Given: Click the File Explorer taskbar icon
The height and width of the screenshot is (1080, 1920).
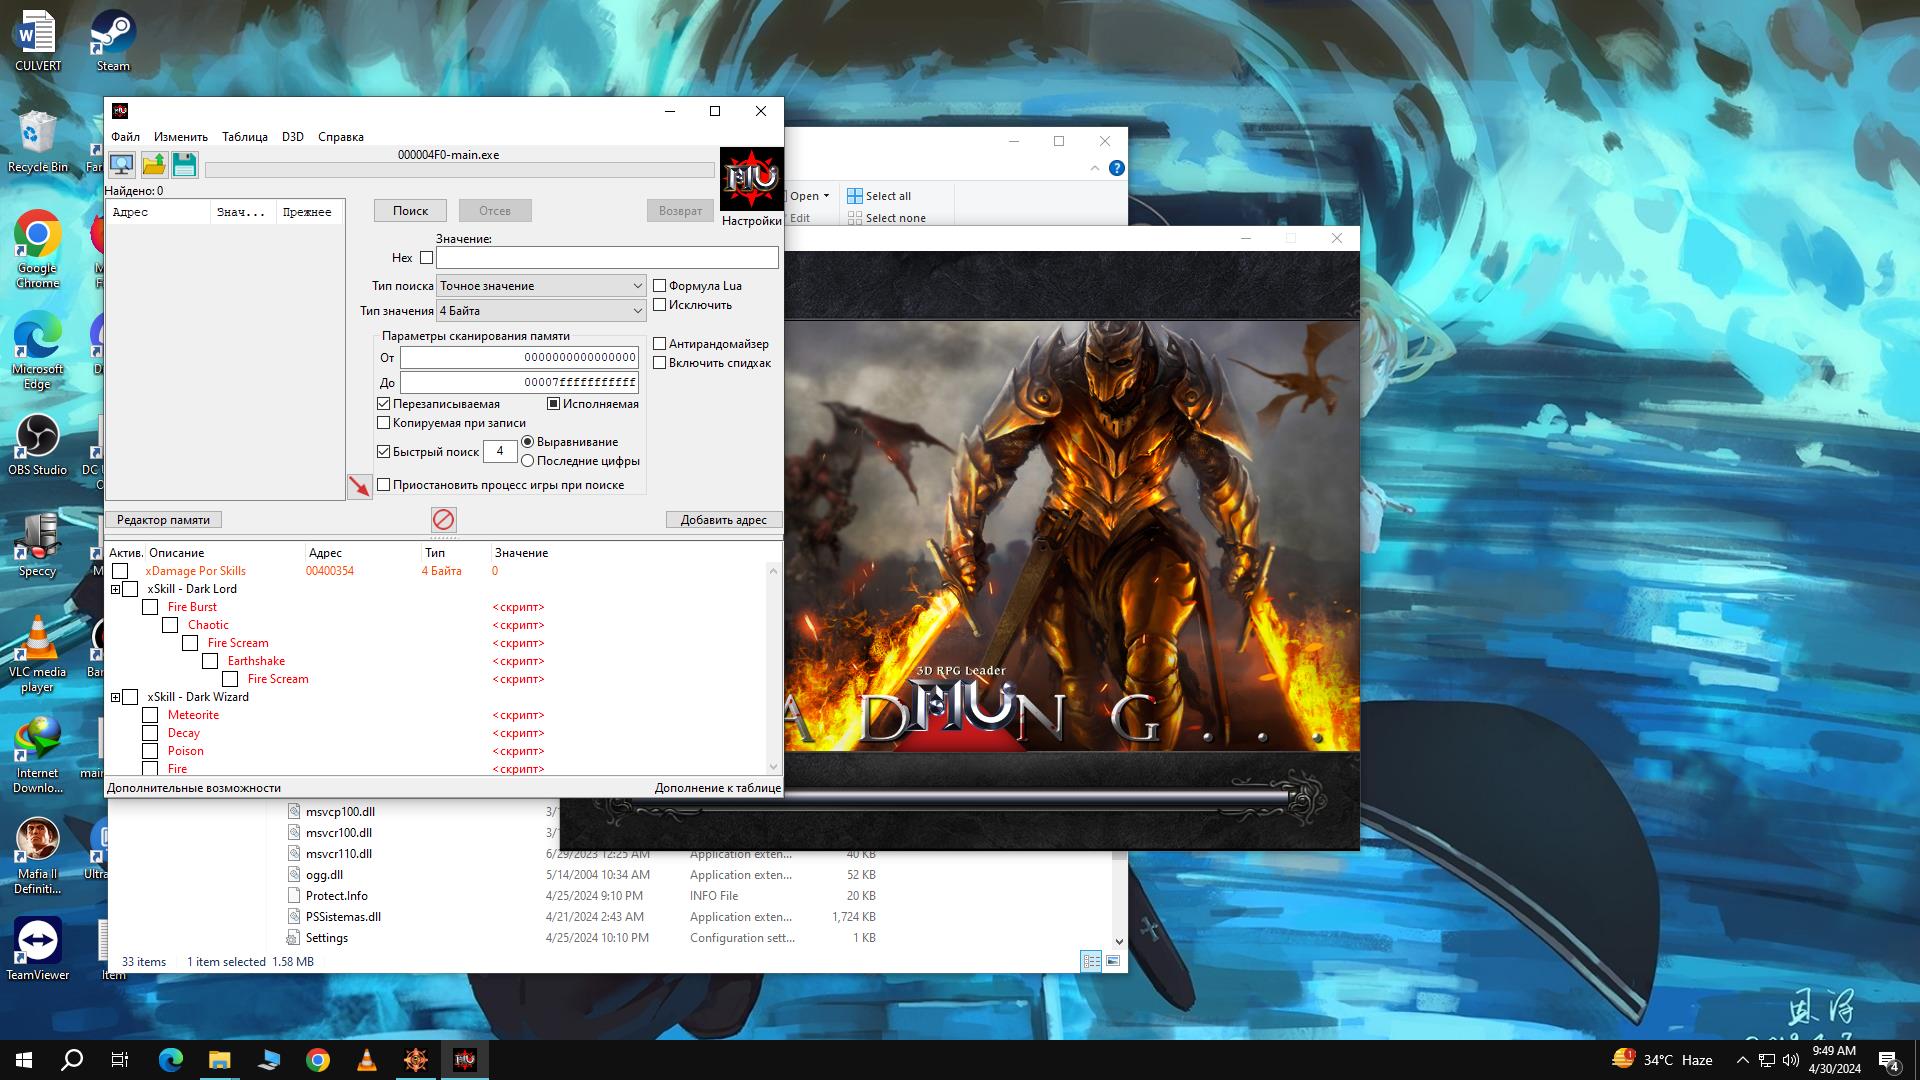Looking at the screenshot, I should click(219, 1060).
